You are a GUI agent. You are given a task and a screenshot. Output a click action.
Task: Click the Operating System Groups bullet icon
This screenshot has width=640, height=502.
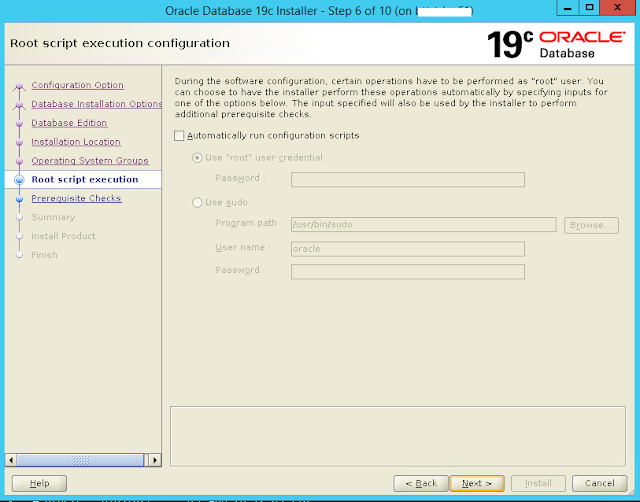pyautogui.click(x=19, y=161)
